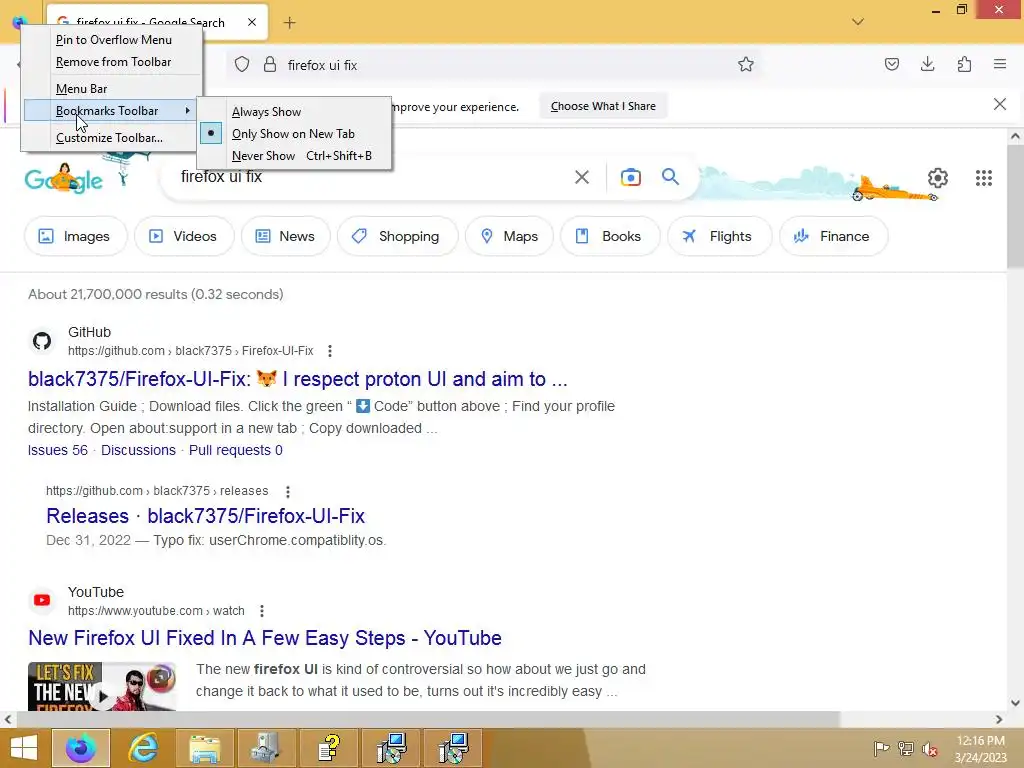Dismiss the data sharing notification bar
This screenshot has height=768, width=1024.
click(999, 104)
